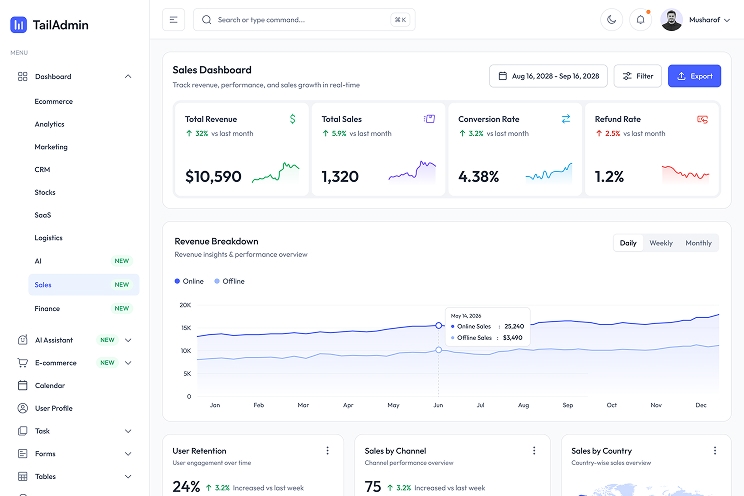This screenshot has height=496, width=744.
Task: Click Musharof profile avatar
Action: tap(671, 20)
